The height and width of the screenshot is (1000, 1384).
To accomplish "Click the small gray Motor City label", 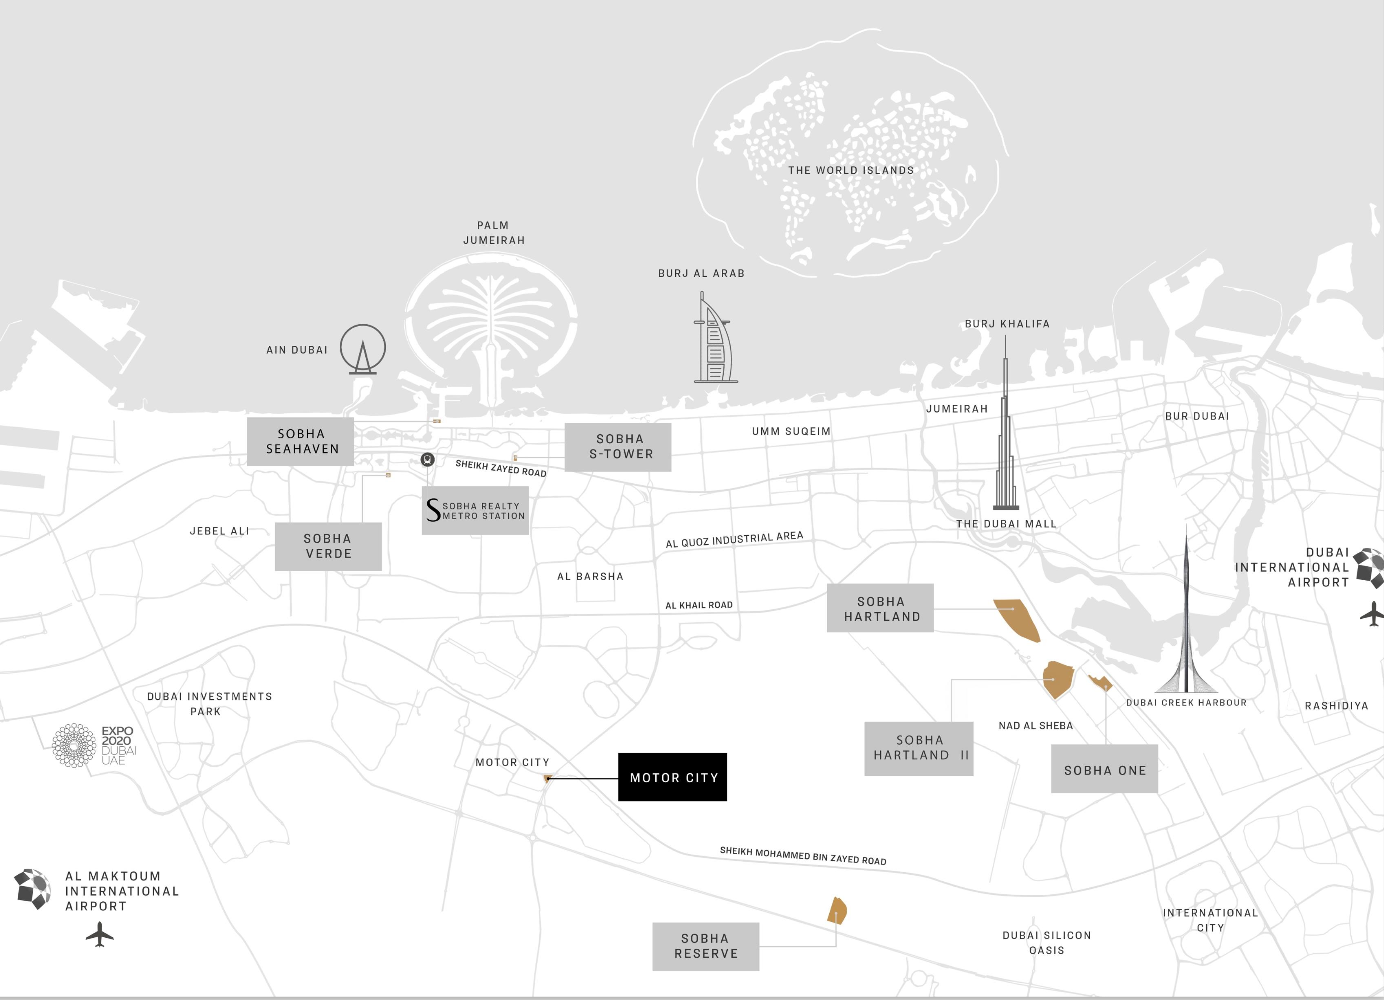I will point(512,762).
